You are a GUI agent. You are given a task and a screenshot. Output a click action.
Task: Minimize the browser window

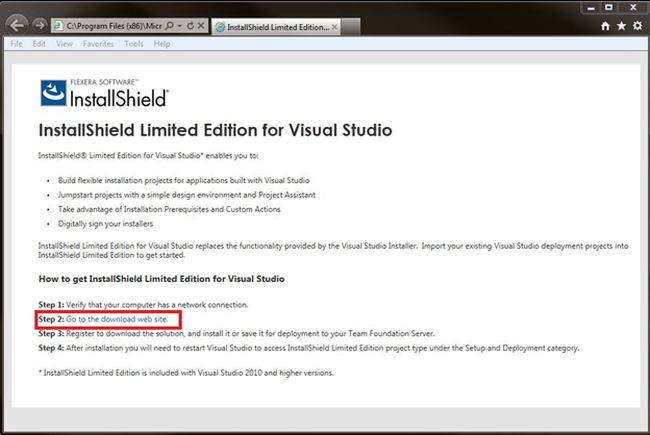pos(591,7)
